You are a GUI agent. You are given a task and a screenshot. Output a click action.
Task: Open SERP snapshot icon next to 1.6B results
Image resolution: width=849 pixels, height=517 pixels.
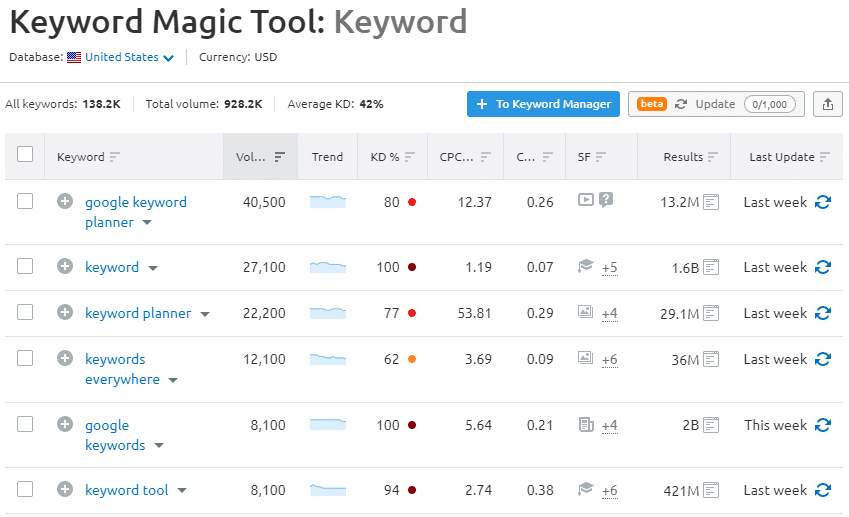[x=711, y=267]
